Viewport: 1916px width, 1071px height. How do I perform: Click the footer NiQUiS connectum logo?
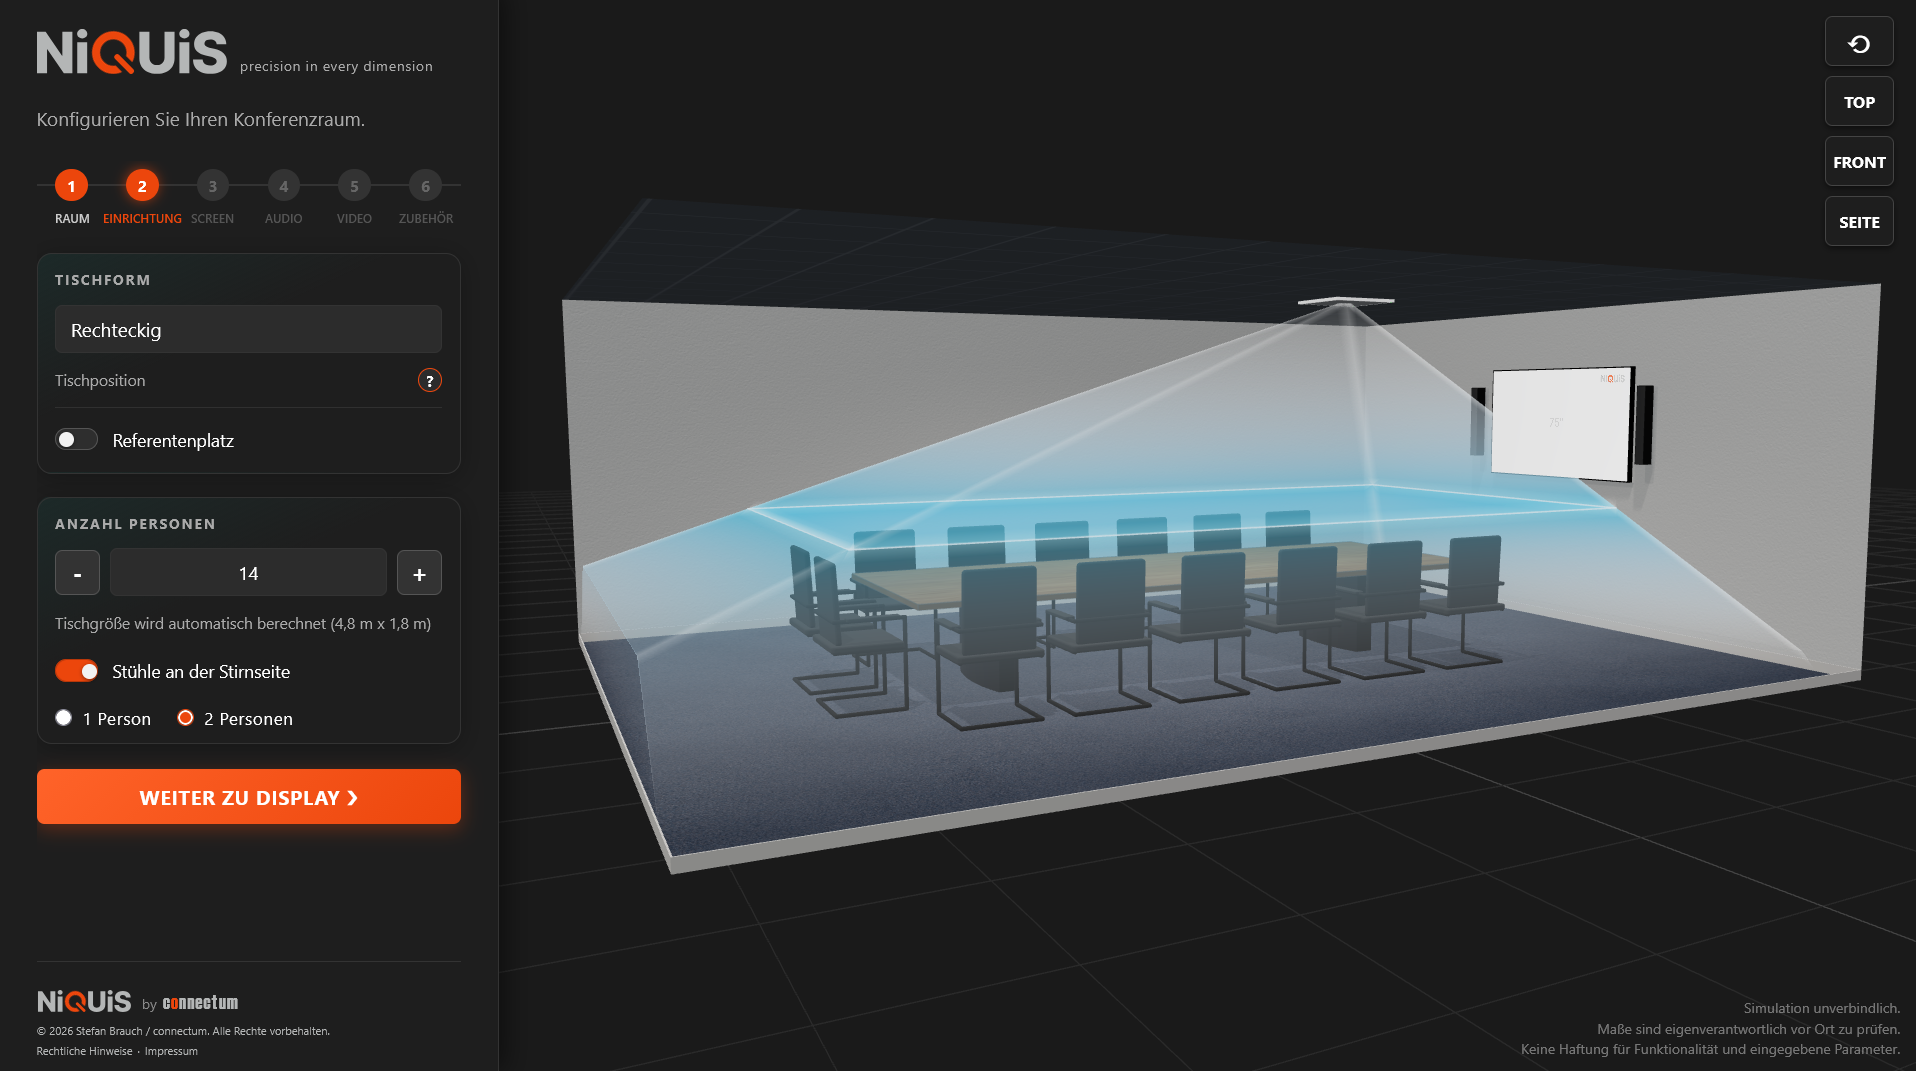138,1001
